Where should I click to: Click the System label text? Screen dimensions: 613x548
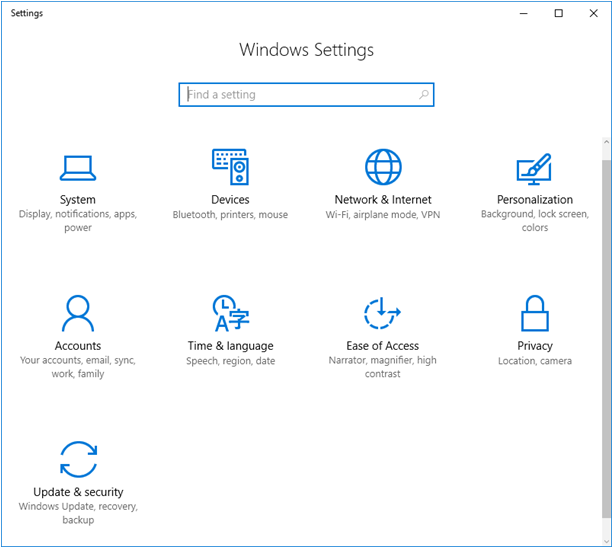tap(78, 200)
